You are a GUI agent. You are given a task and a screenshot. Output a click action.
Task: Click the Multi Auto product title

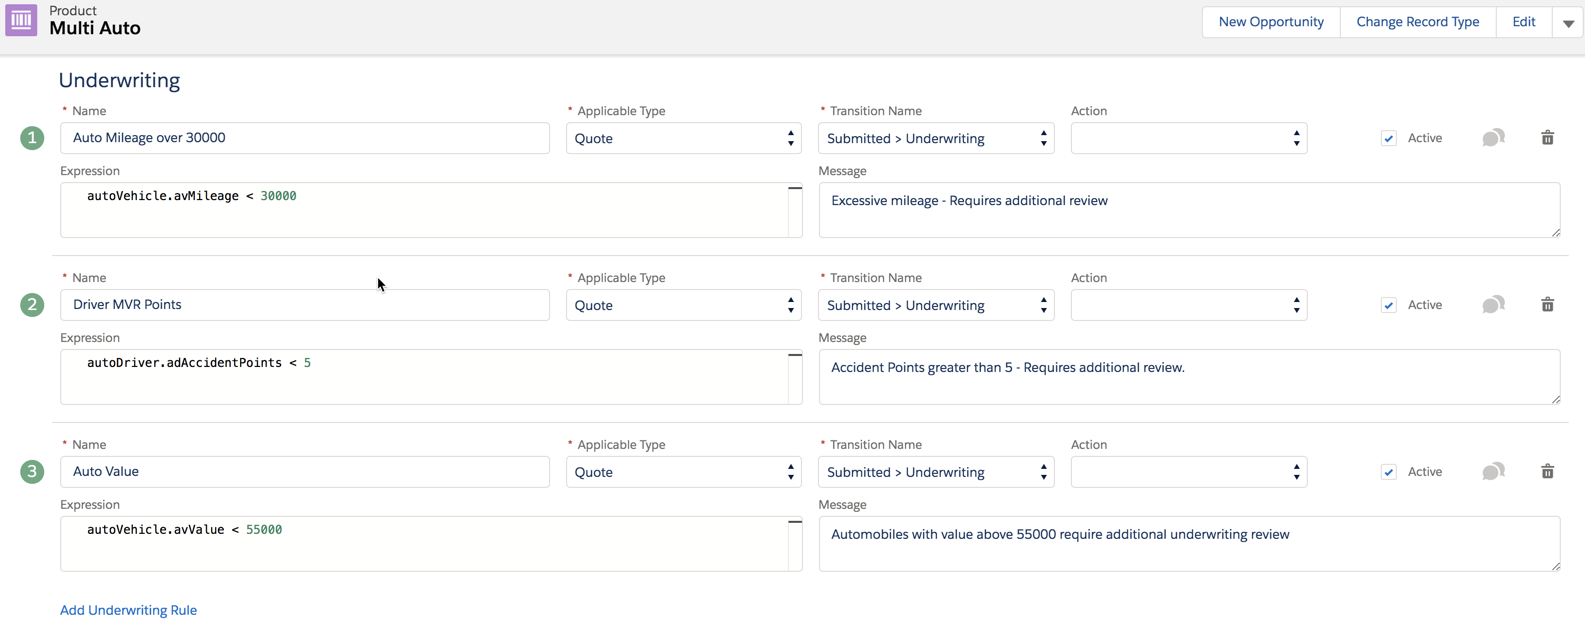[95, 28]
